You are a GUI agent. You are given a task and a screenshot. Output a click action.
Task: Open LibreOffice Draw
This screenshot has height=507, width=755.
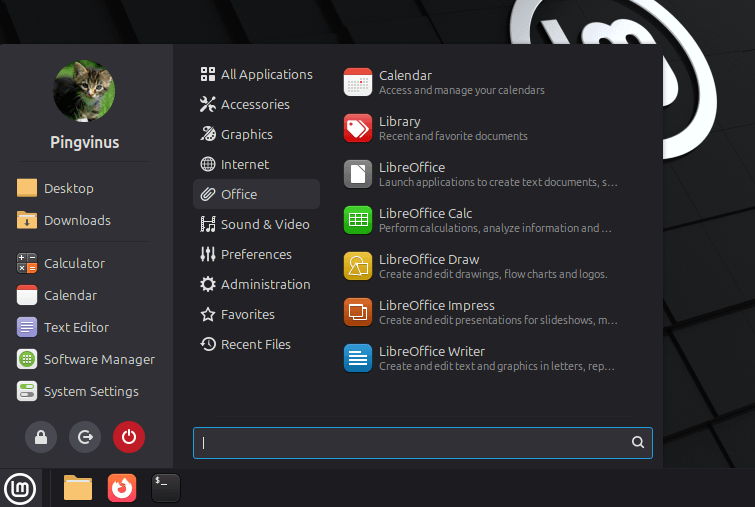[428, 266]
